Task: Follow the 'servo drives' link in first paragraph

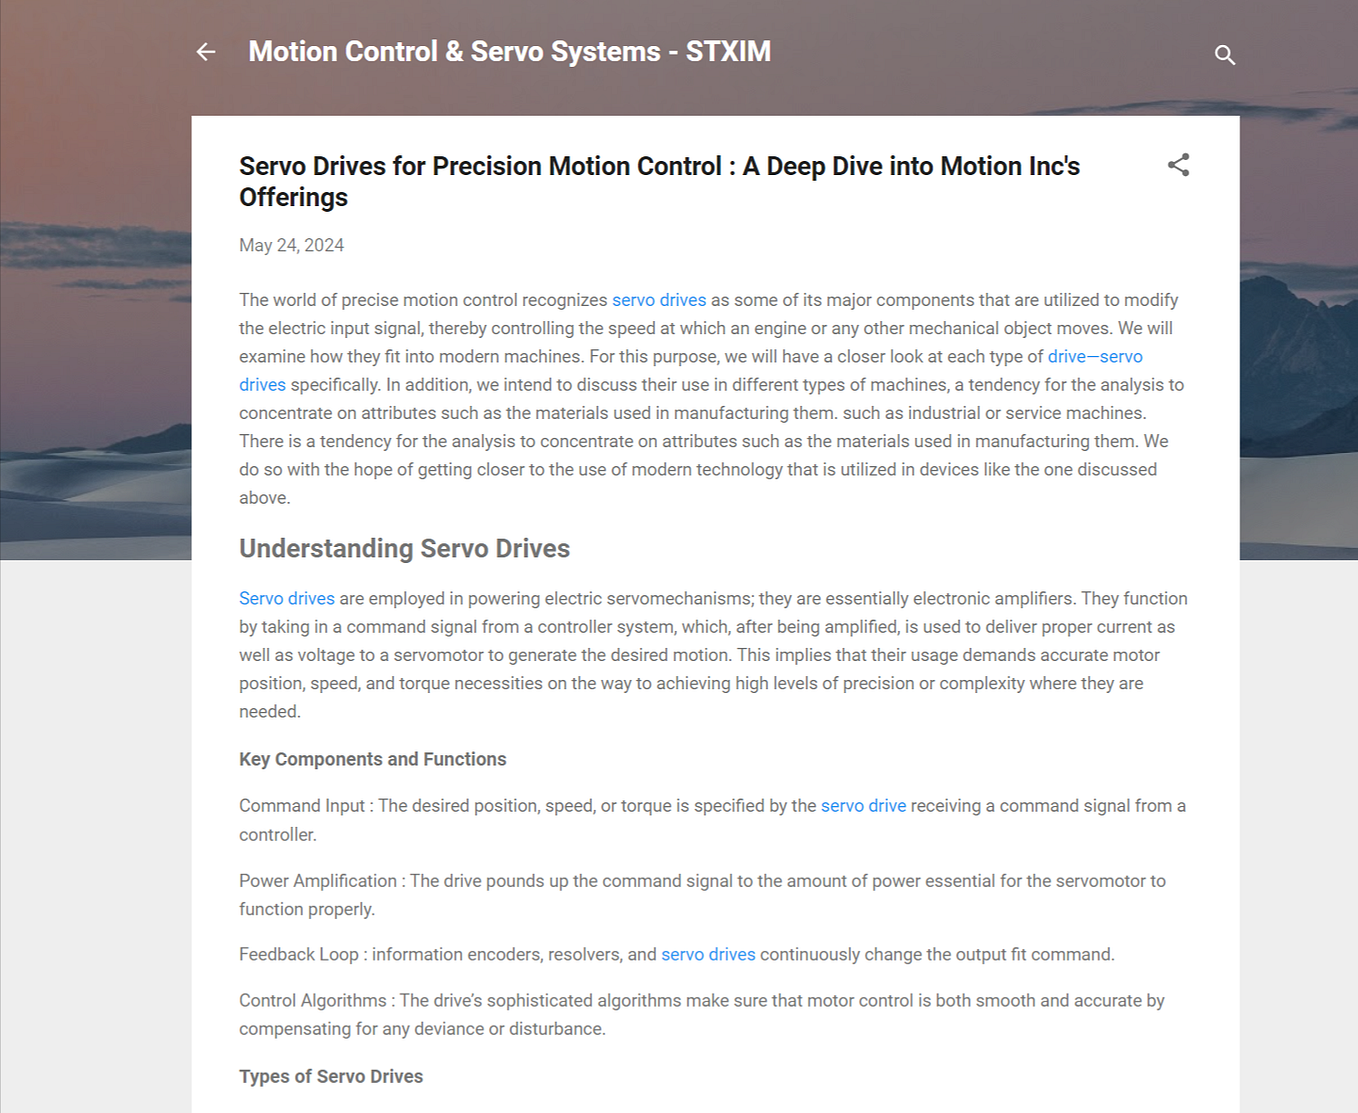Action: pos(659,300)
